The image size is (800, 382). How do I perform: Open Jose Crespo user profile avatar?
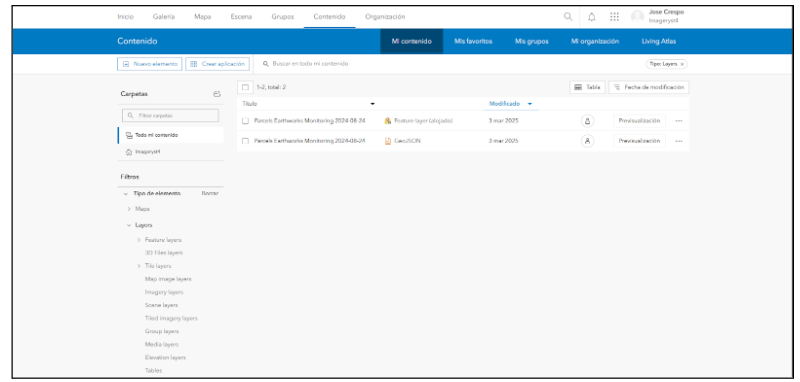(x=637, y=16)
